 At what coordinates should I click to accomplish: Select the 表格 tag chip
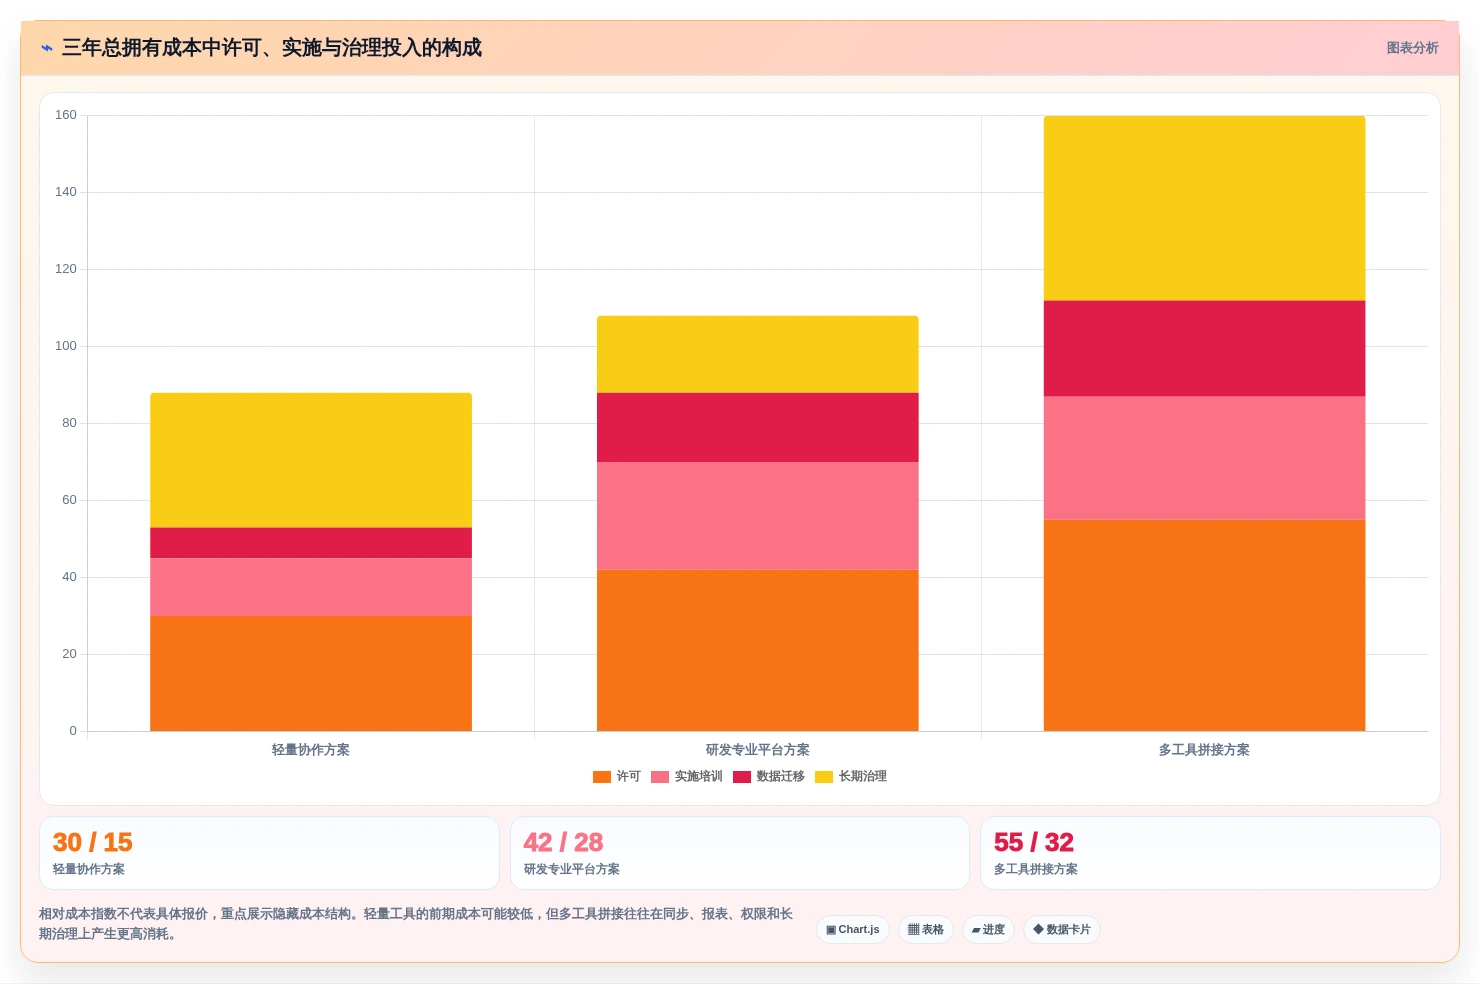(x=926, y=930)
